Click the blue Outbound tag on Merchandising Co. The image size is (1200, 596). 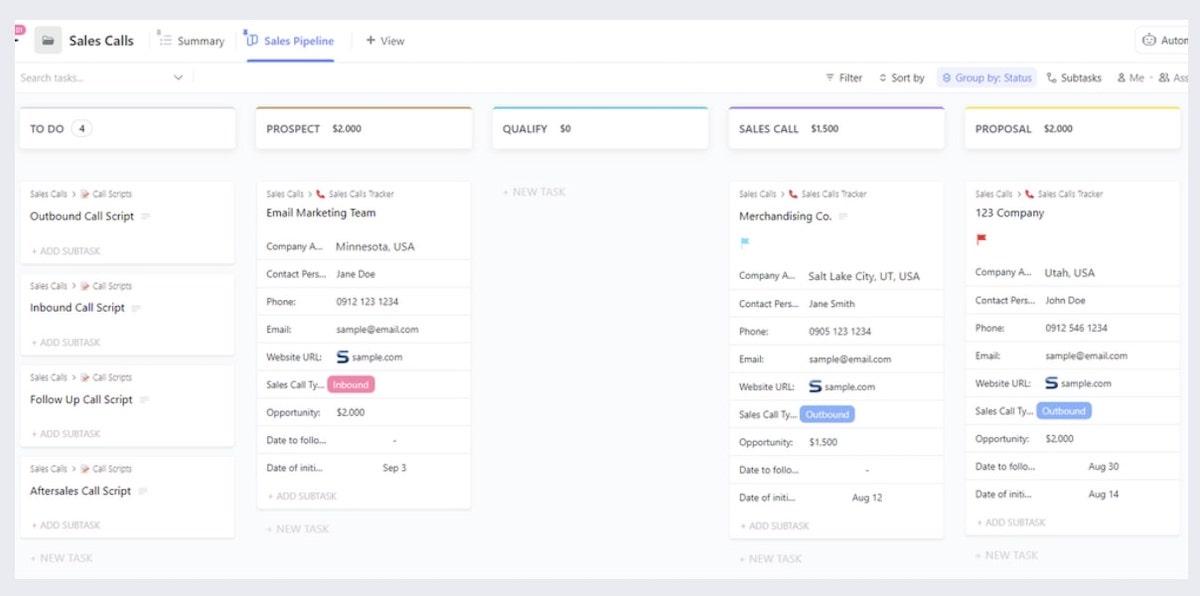pos(827,415)
